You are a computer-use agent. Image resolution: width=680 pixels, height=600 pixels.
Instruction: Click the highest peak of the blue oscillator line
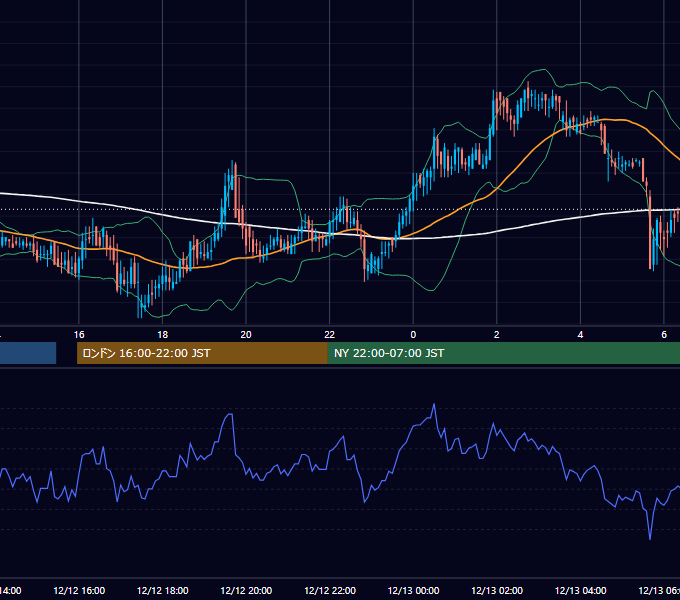tap(434, 404)
